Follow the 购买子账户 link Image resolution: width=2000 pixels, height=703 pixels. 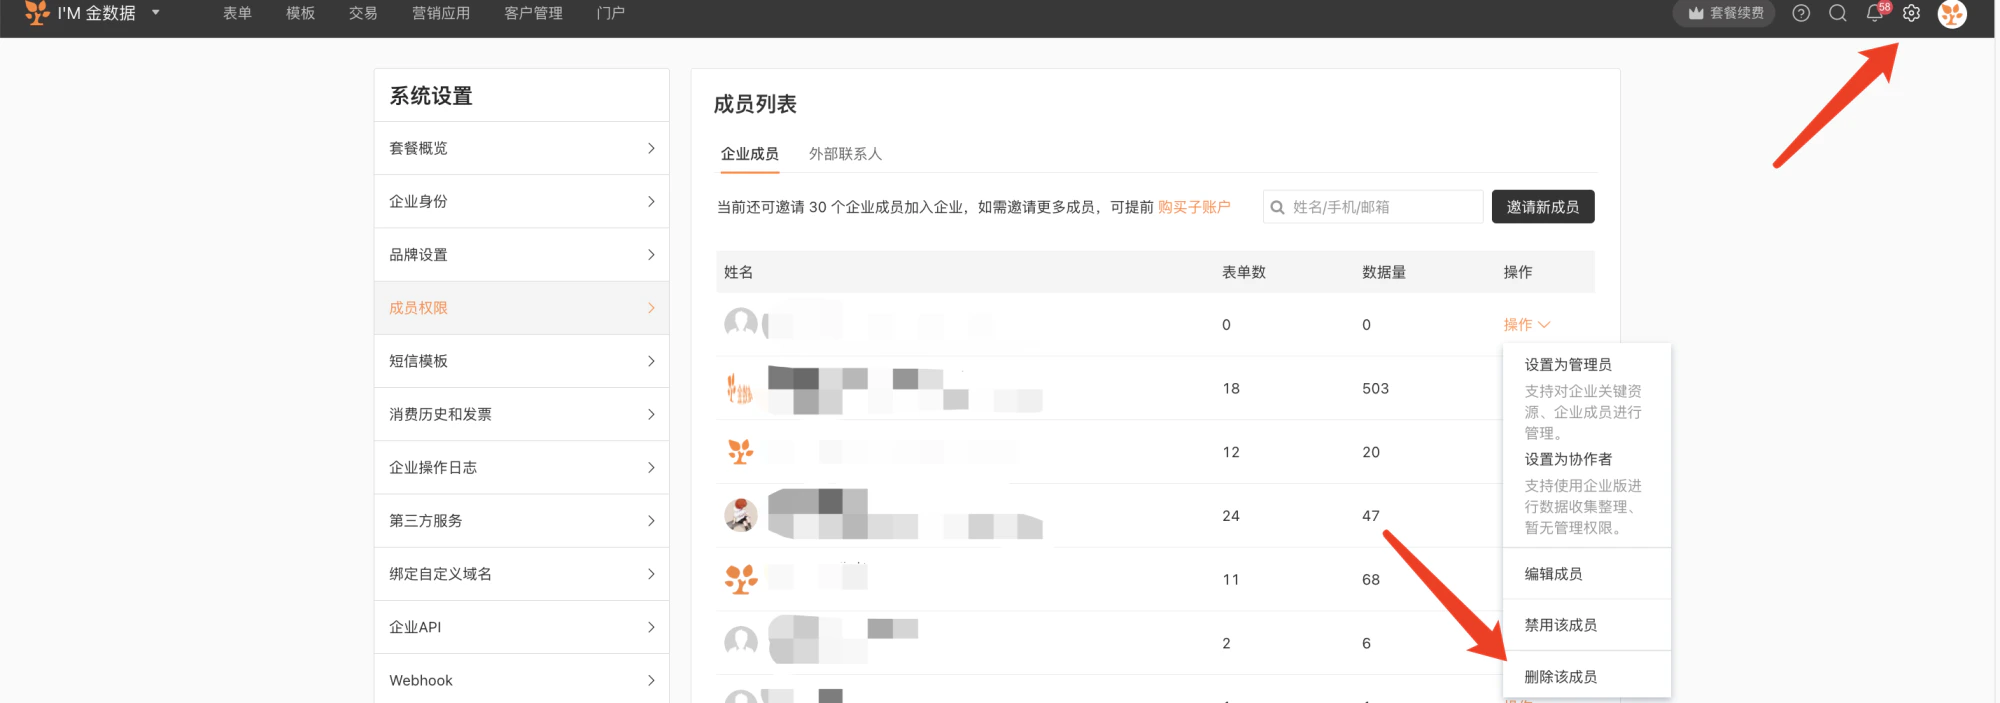coord(1194,207)
